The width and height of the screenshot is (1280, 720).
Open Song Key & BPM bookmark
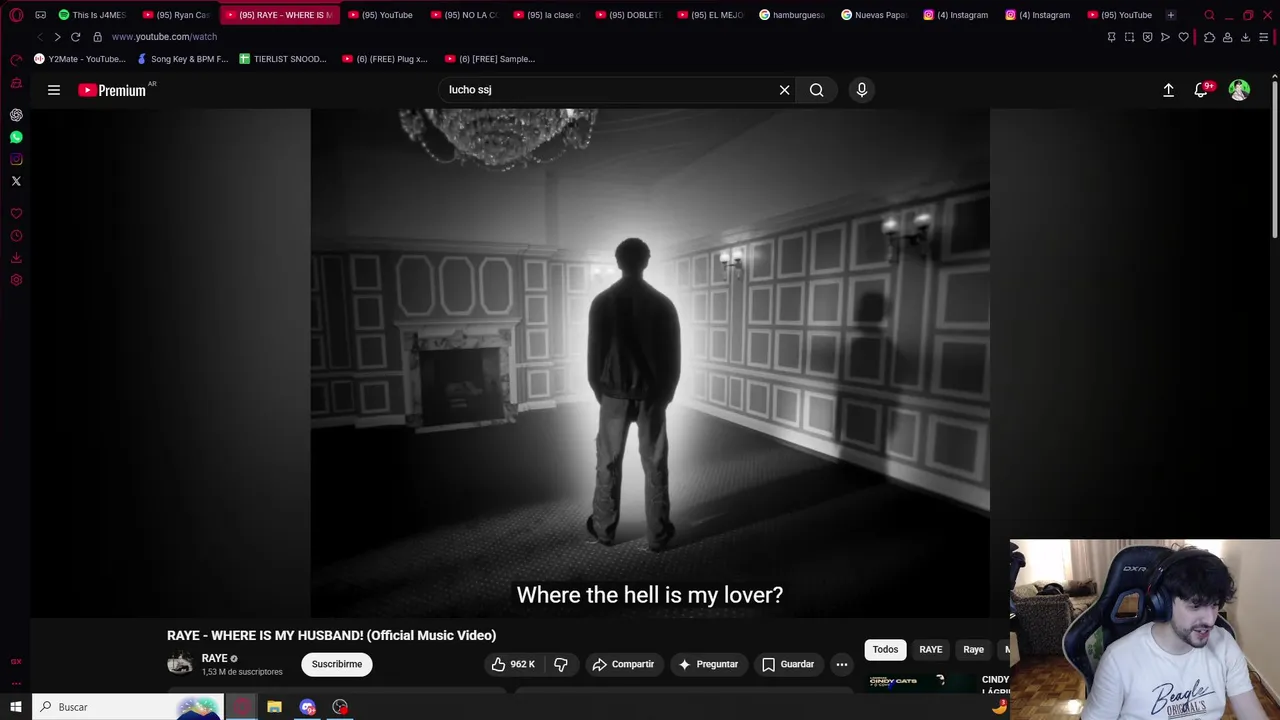183,59
